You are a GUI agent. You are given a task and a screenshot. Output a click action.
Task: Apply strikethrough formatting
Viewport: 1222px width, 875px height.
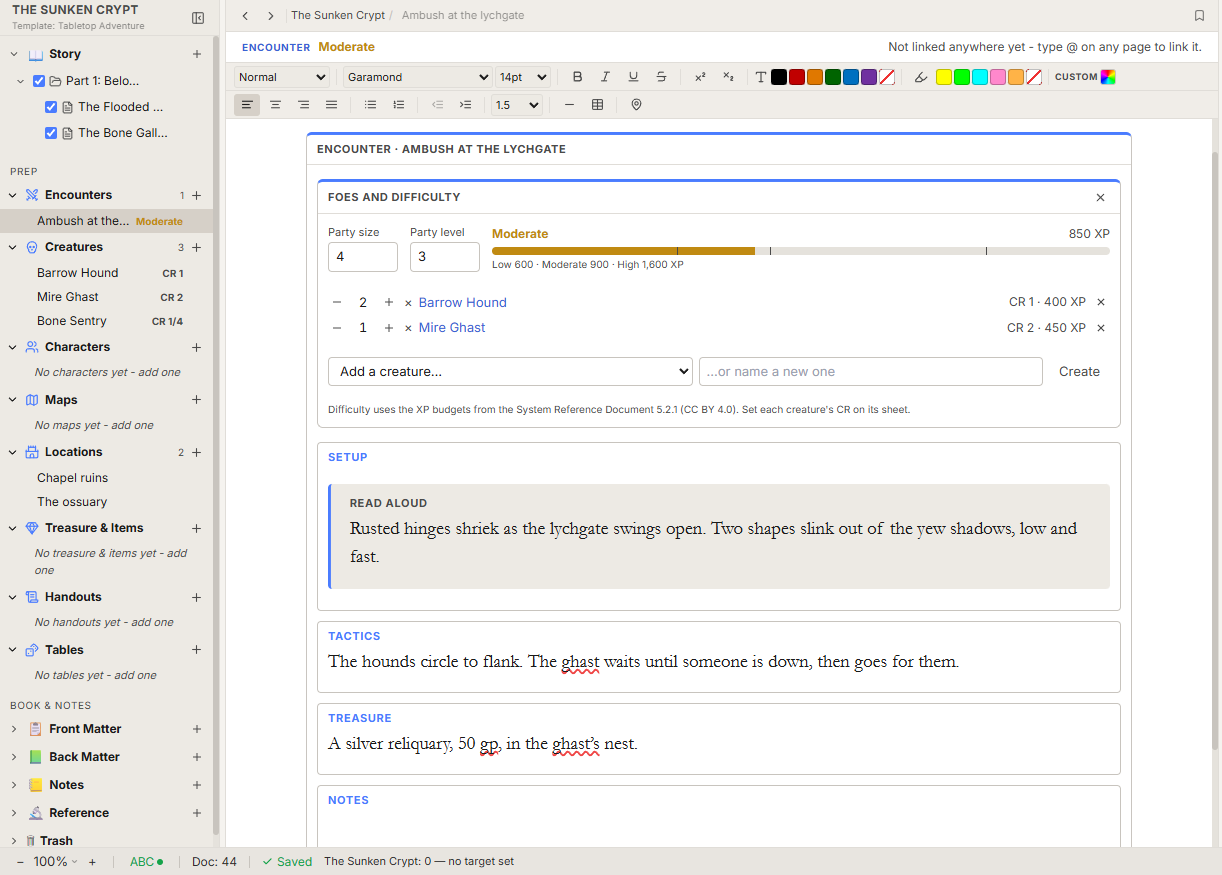[x=661, y=77]
